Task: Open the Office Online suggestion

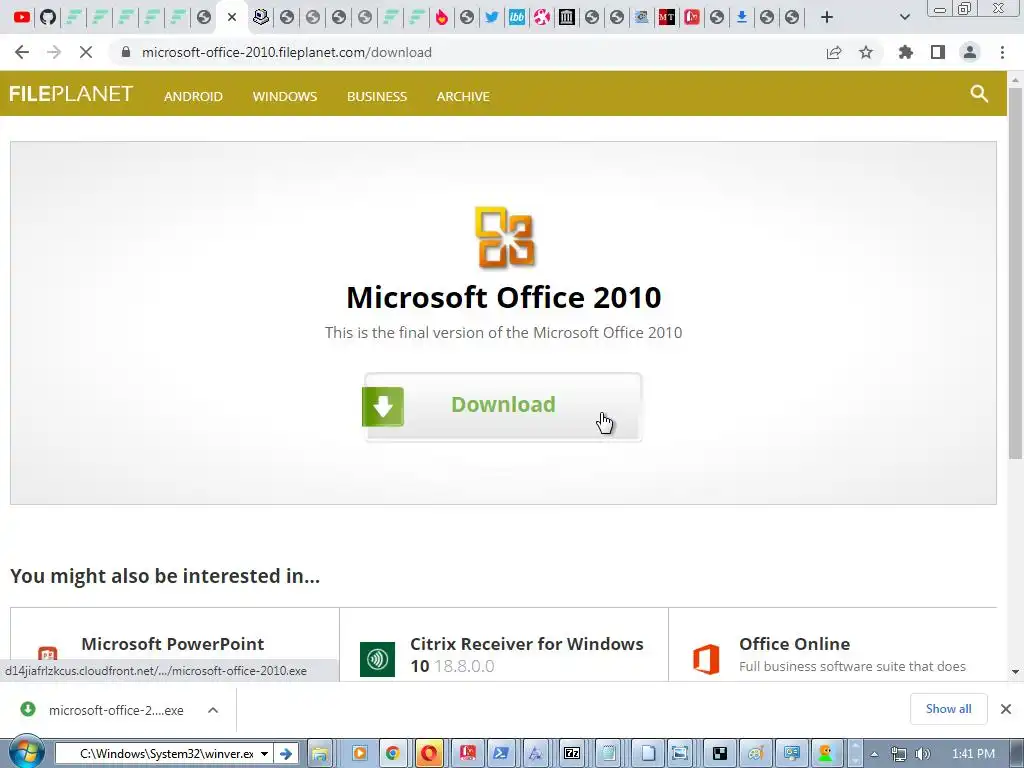Action: click(x=794, y=644)
